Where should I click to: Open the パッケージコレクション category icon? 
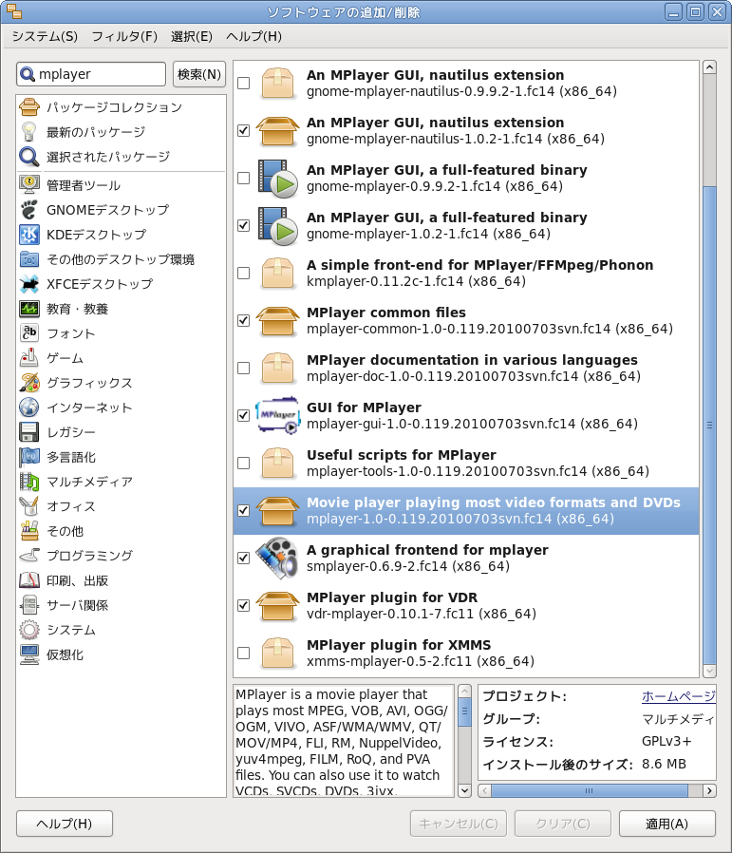[x=29, y=107]
